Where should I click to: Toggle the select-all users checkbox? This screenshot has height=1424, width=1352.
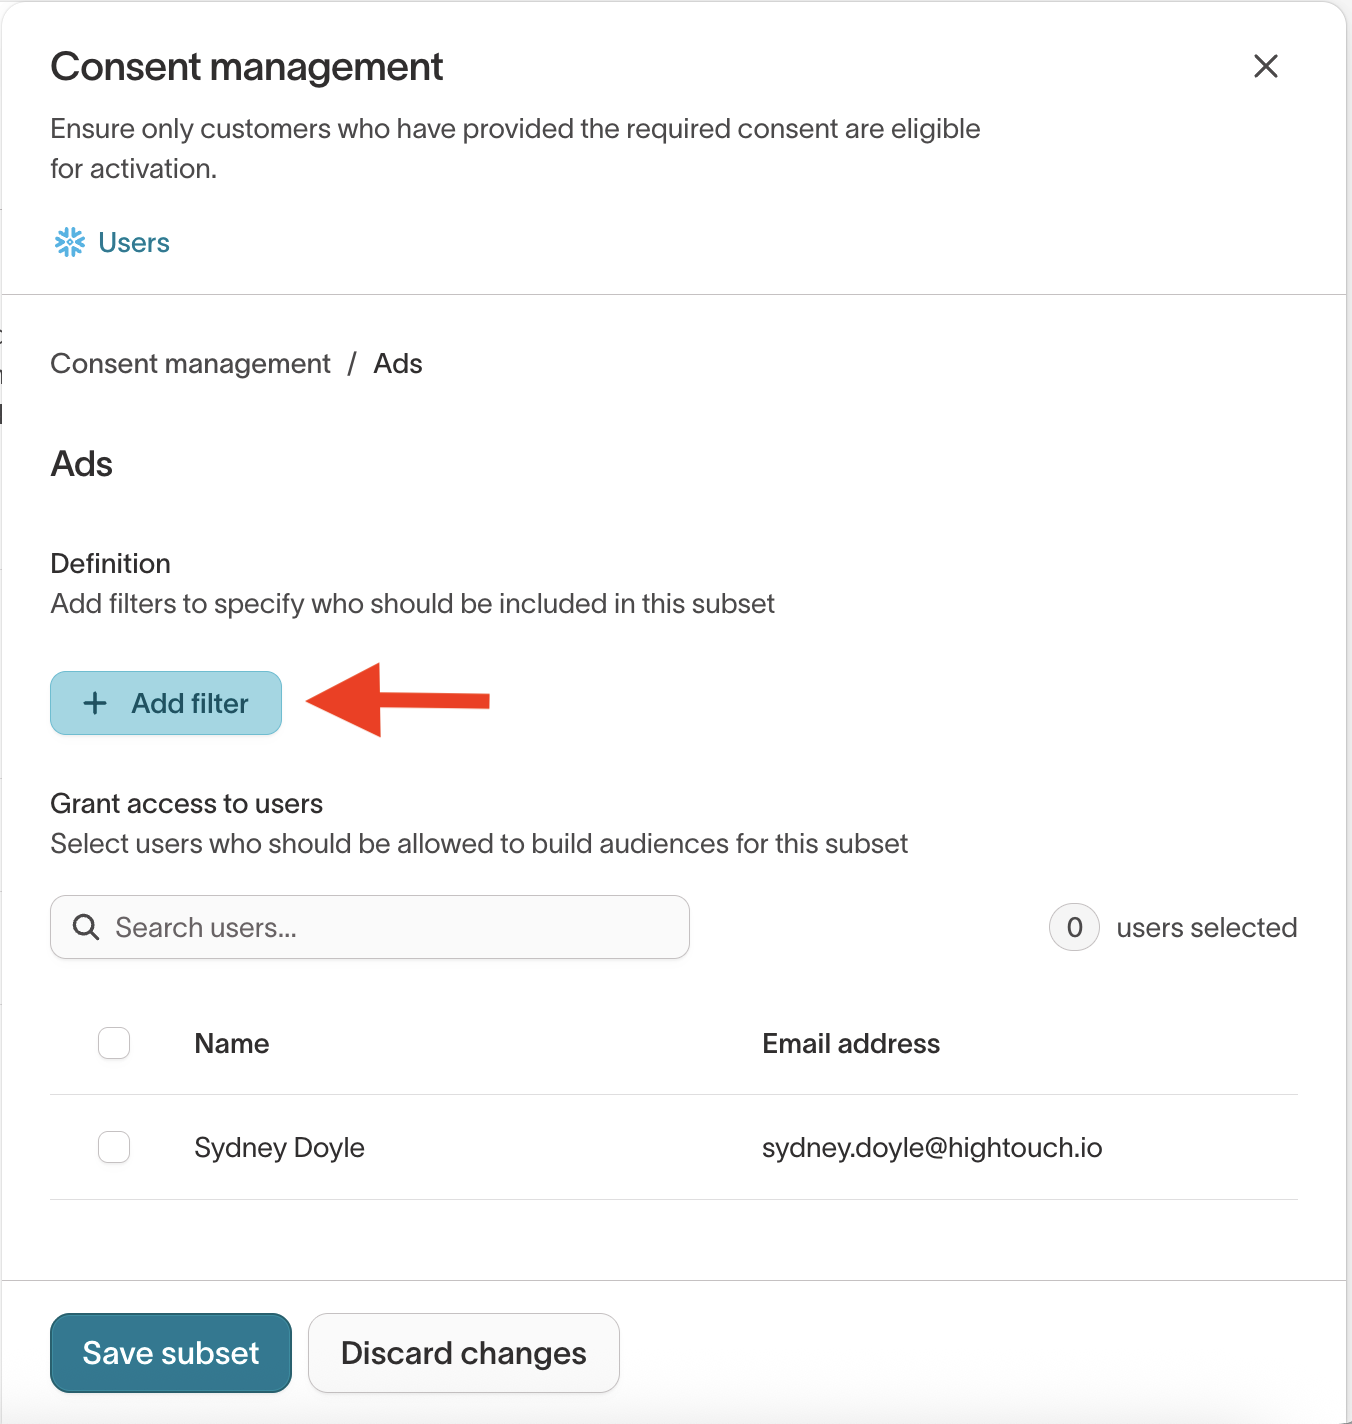click(114, 1043)
